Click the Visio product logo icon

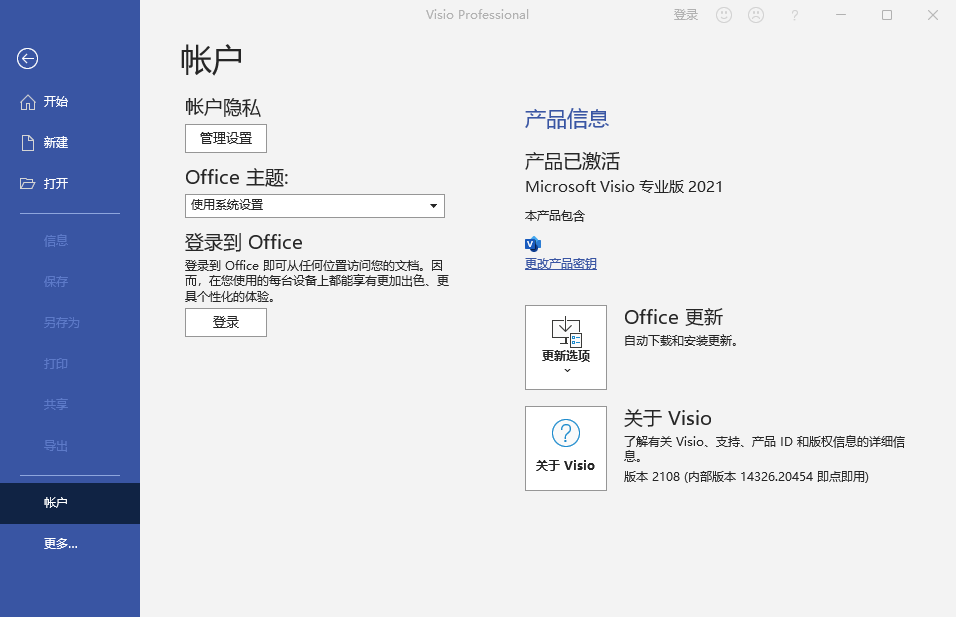pyautogui.click(x=533, y=244)
